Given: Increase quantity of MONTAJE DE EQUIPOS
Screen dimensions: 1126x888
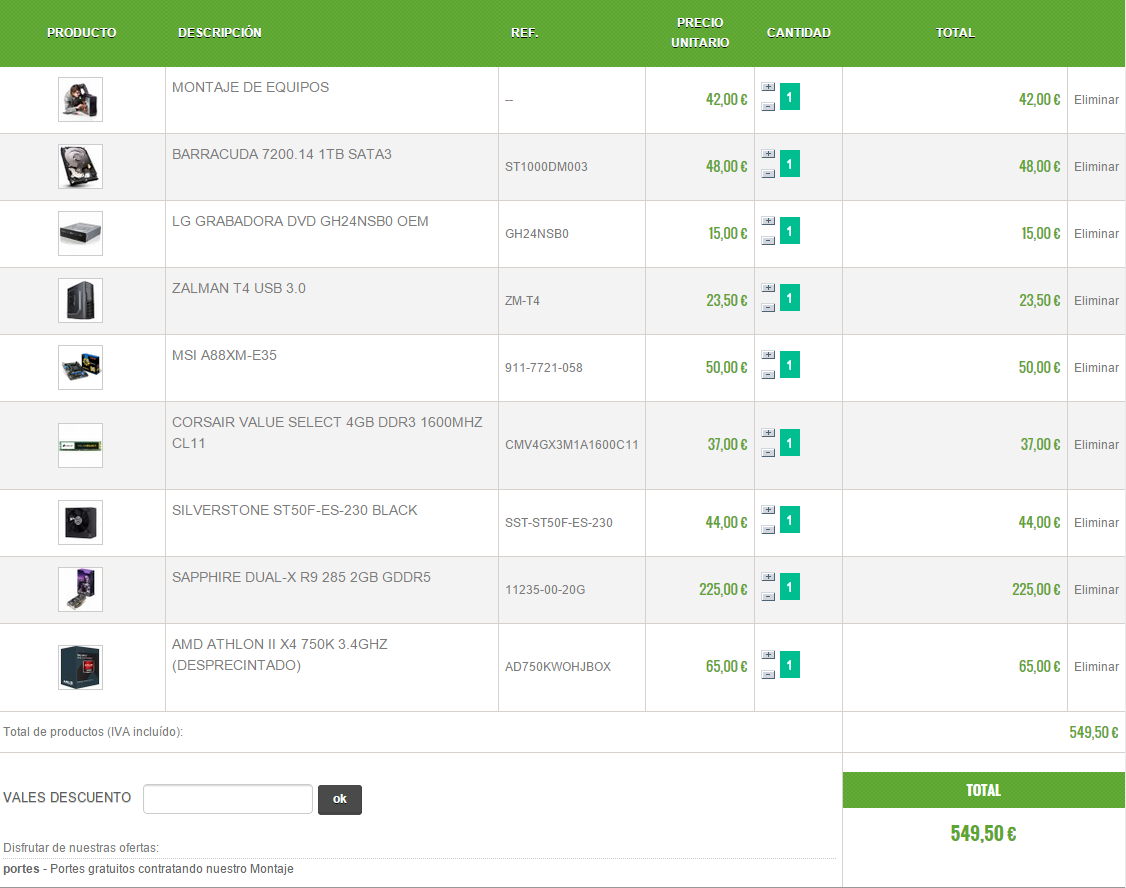Looking at the screenshot, I should pos(768,87).
